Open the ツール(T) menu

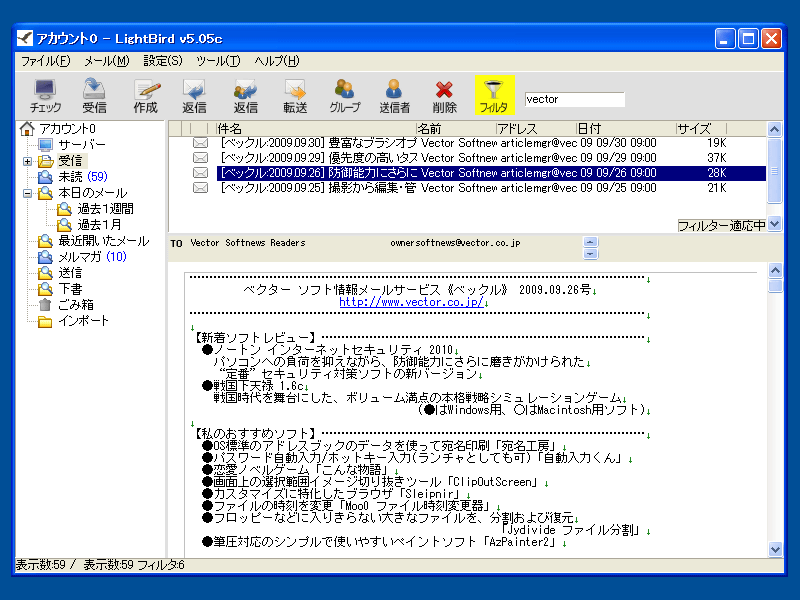pyautogui.click(x=218, y=61)
